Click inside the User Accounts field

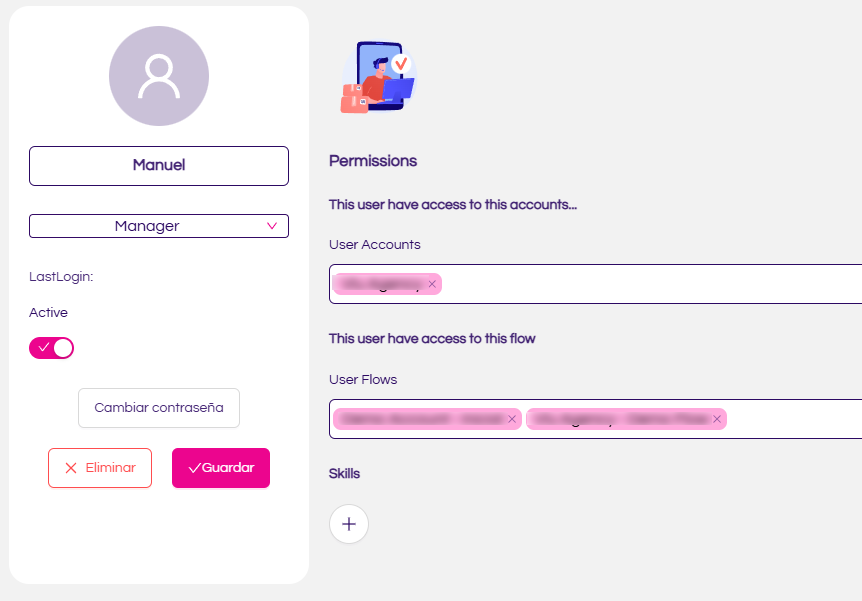coord(649,284)
